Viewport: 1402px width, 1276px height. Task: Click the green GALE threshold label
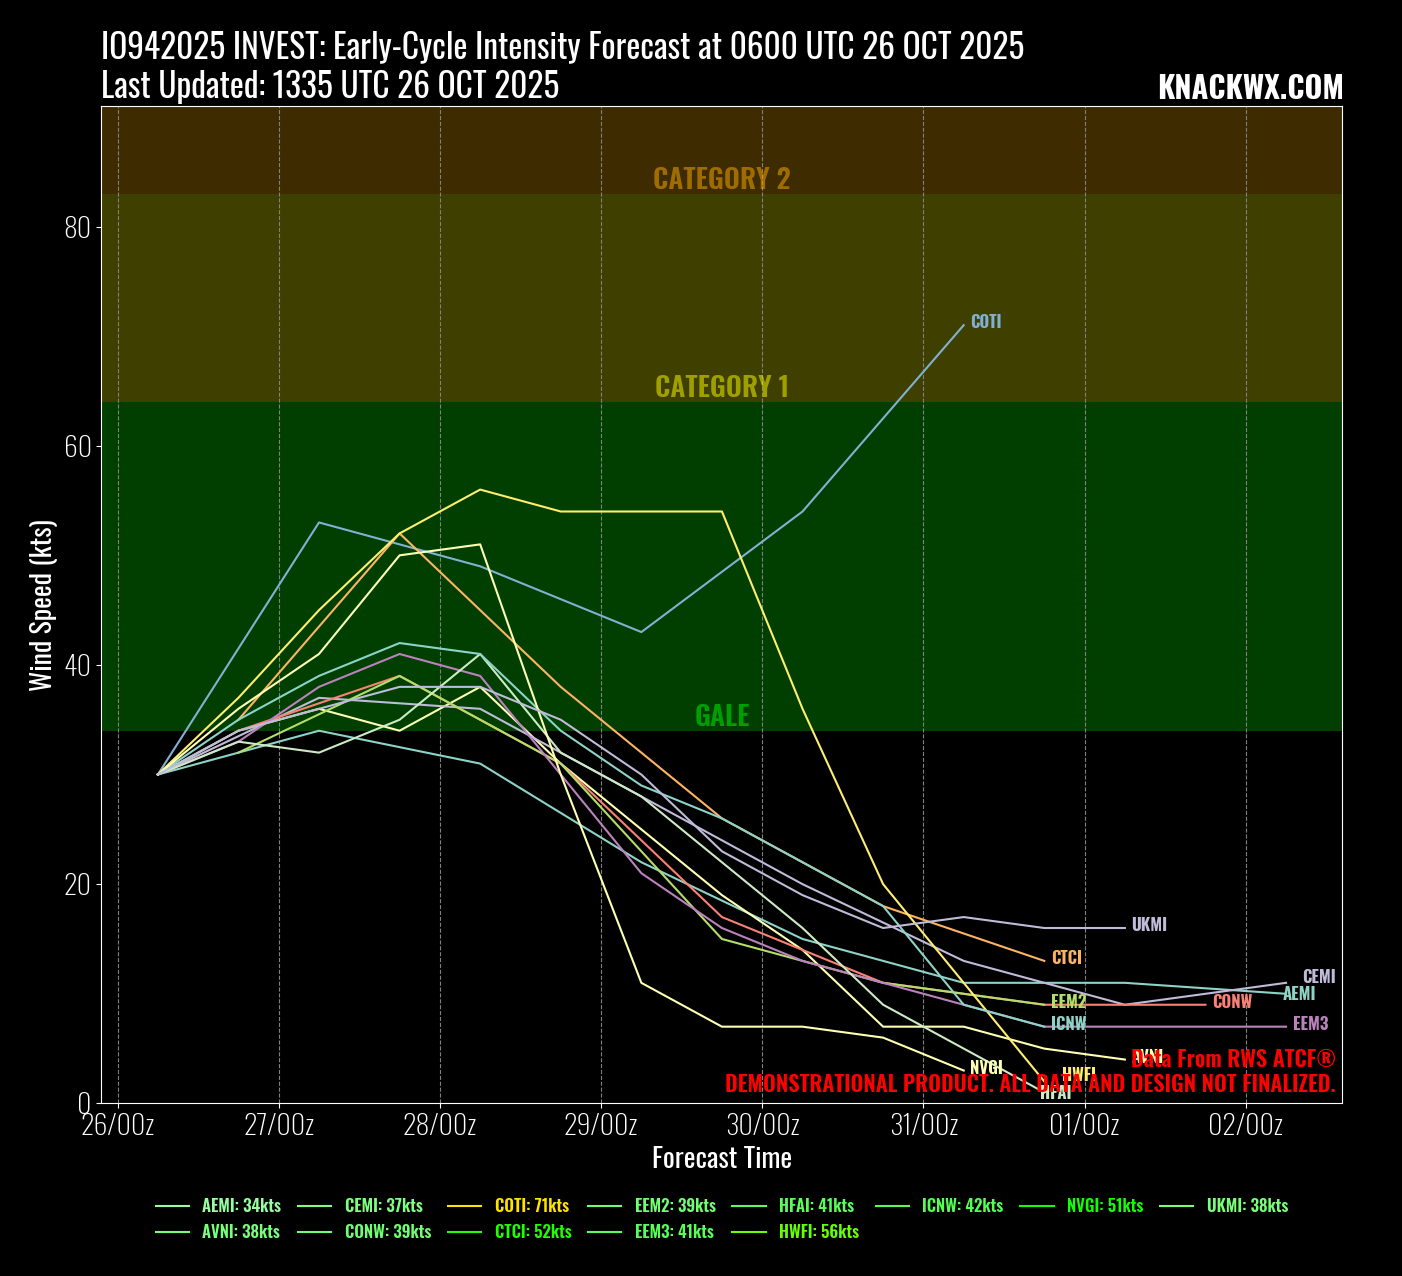[x=721, y=715]
